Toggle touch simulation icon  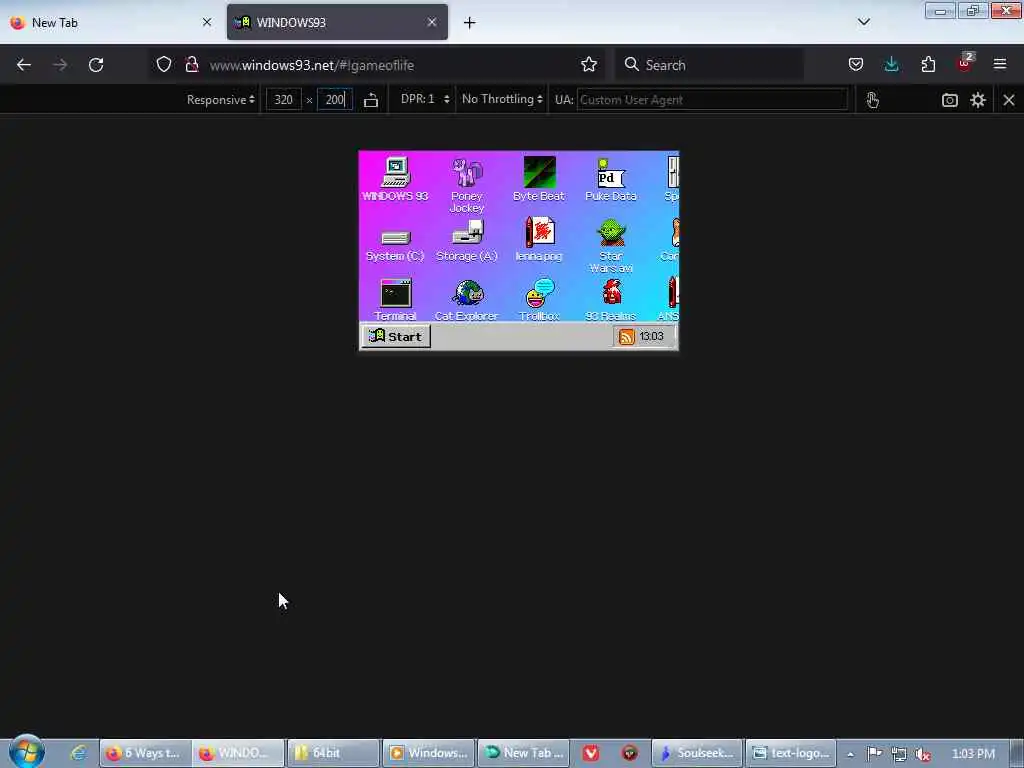(x=872, y=100)
